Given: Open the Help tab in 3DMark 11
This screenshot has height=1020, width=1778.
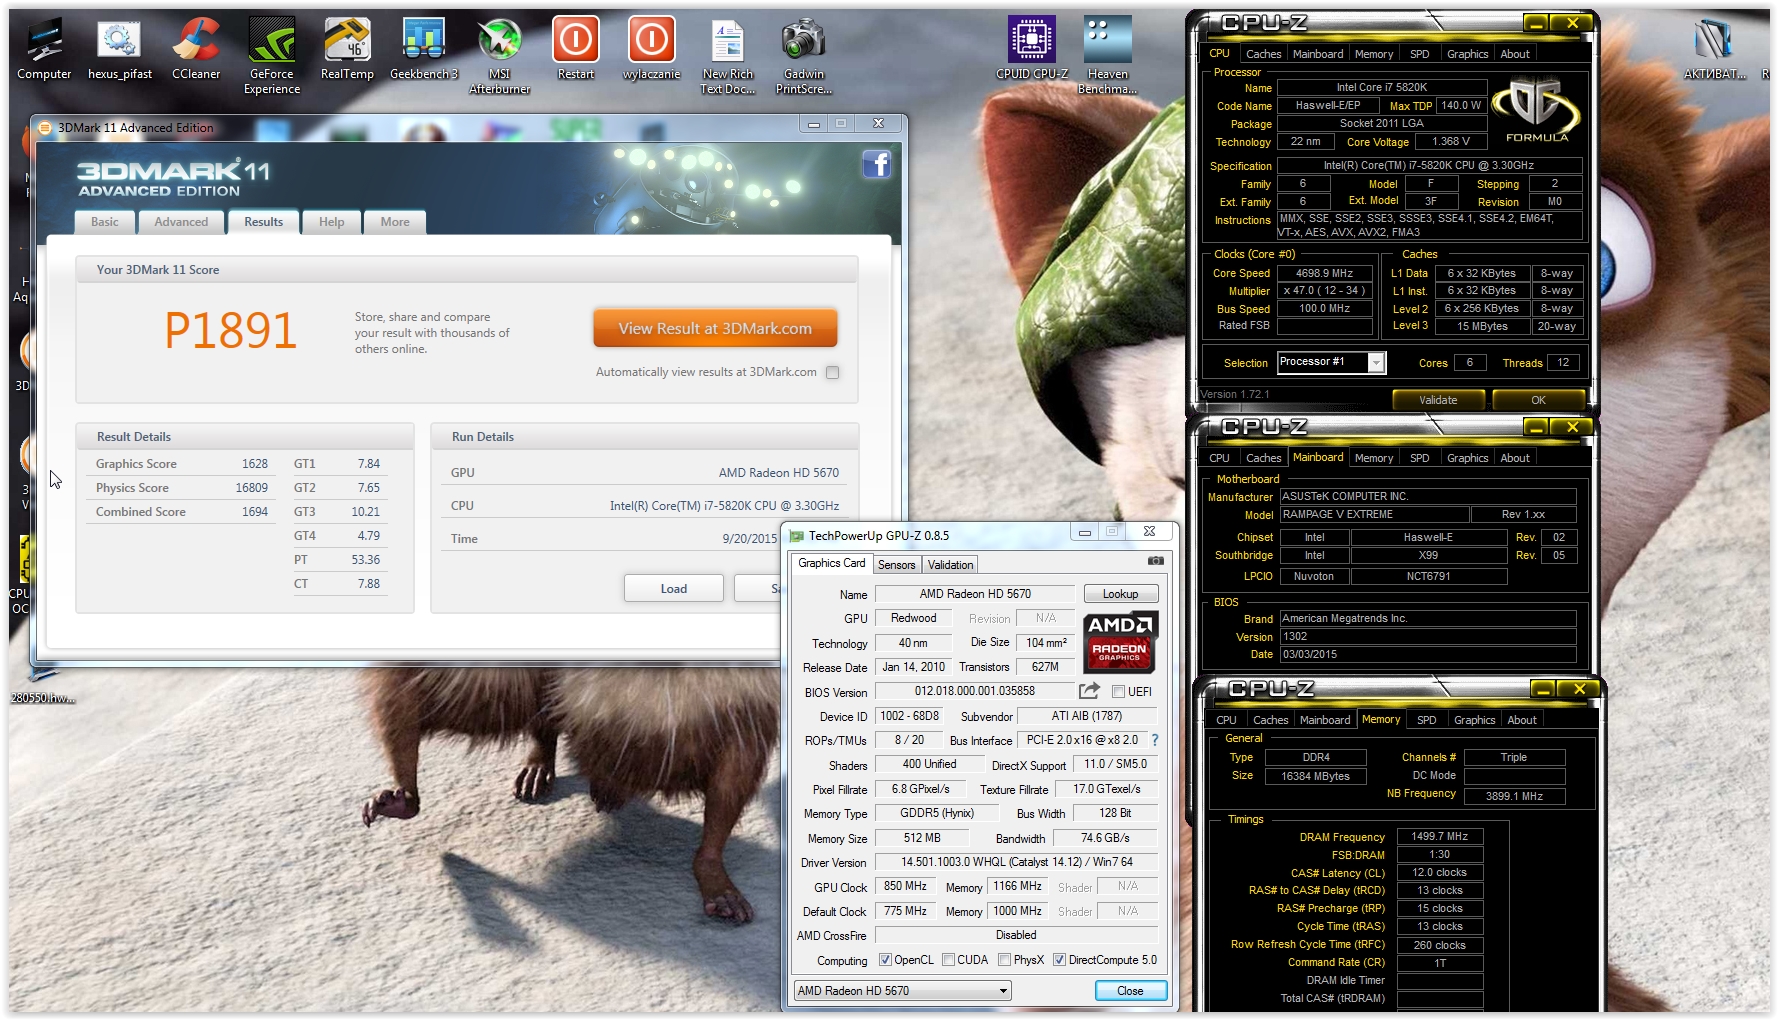Looking at the screenshot, I should click(x=331, y=222).
